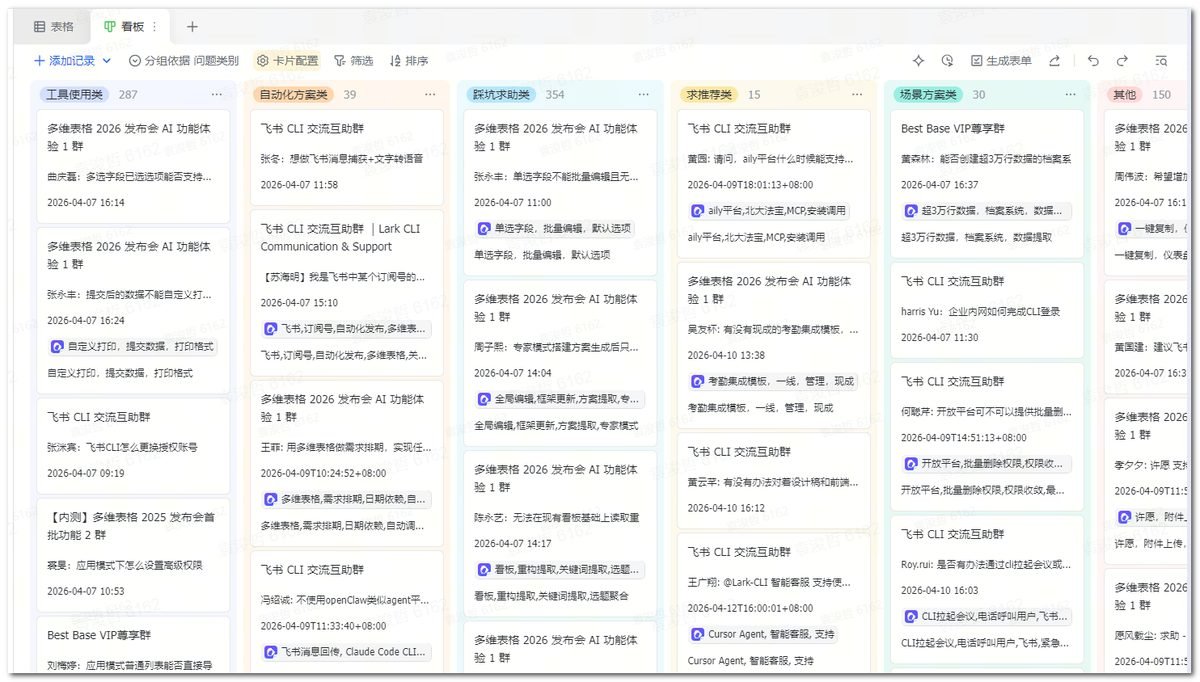This screenshot has width=1200, height=682.
Task: Open the 筛选 filter option
Action: click(x=353, y=61)
